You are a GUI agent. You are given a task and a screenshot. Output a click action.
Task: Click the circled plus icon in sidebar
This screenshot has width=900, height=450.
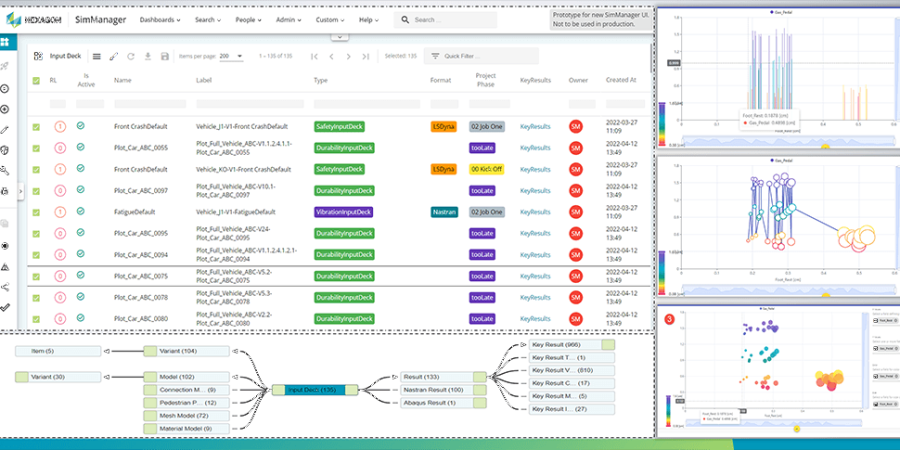5,109
